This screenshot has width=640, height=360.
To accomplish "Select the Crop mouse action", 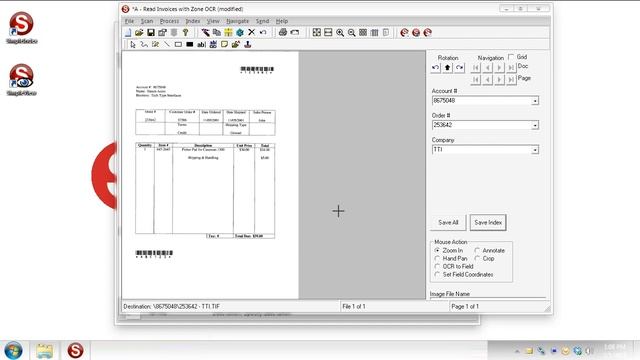I will click(x=477, y=258).
